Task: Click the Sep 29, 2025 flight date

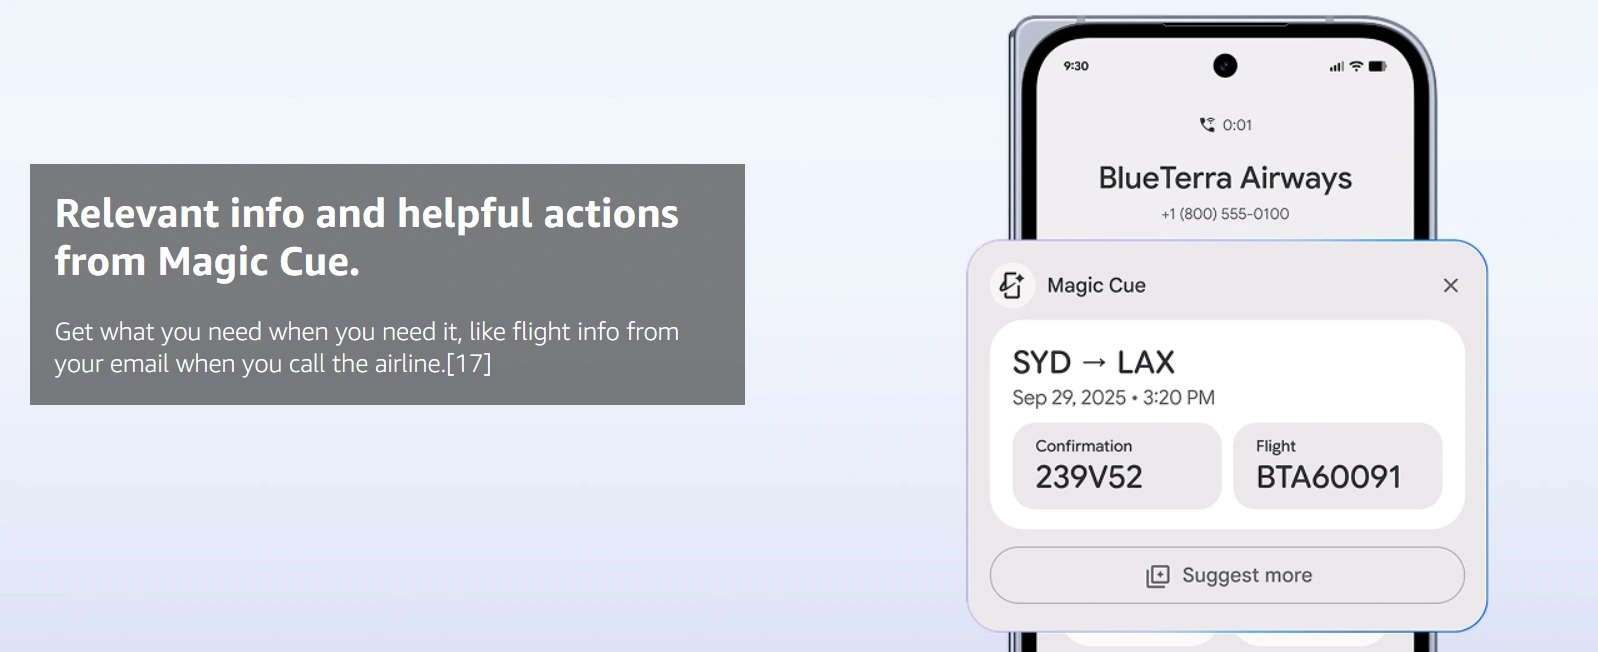Action: click(x=1069, y=398)
